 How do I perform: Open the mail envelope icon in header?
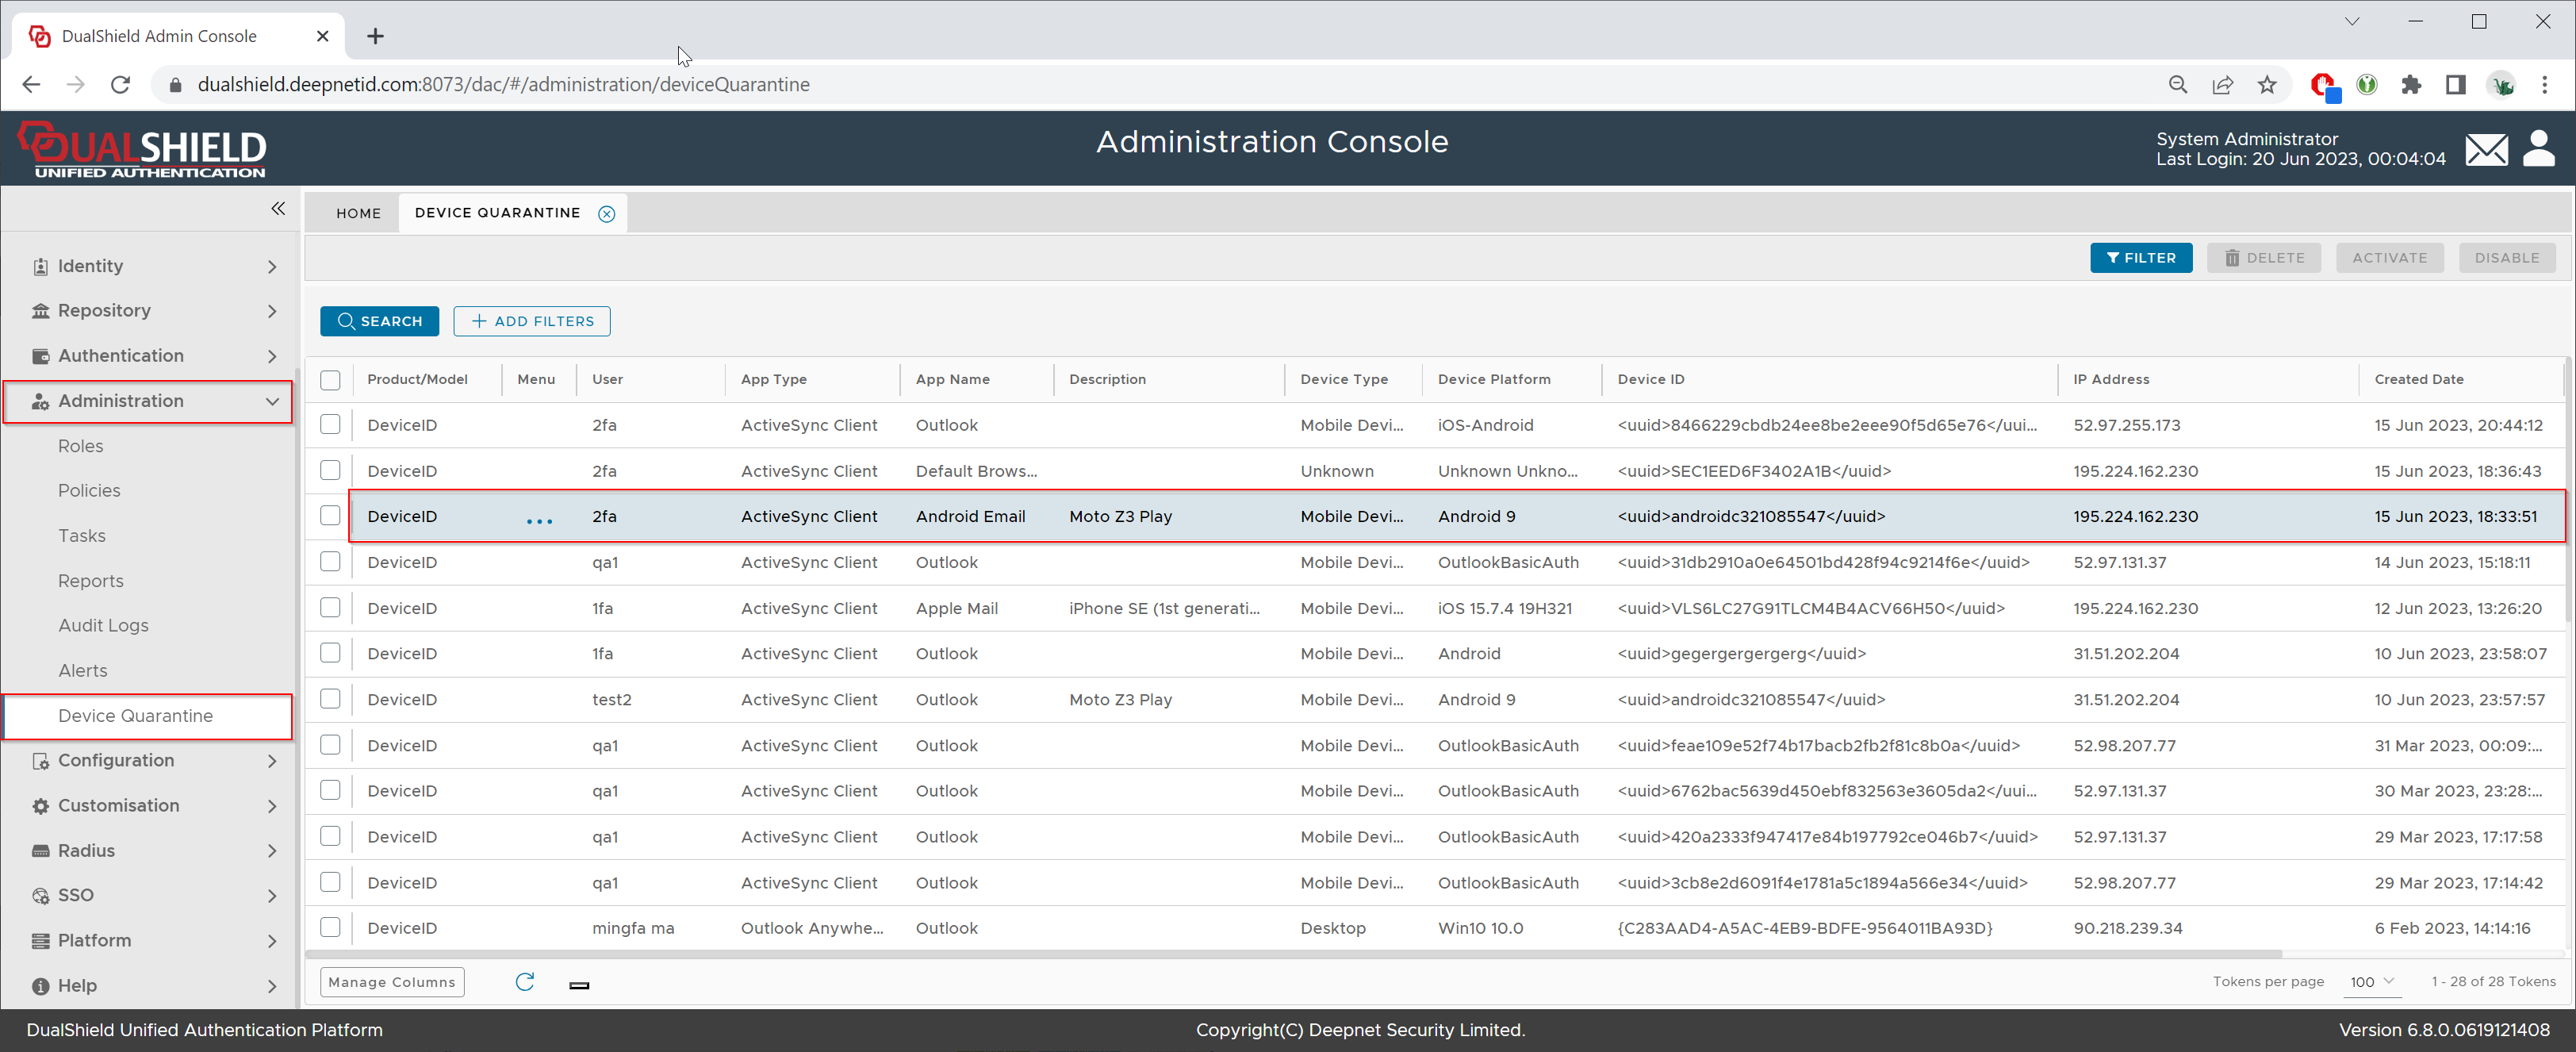click(x=2486, y=150)
